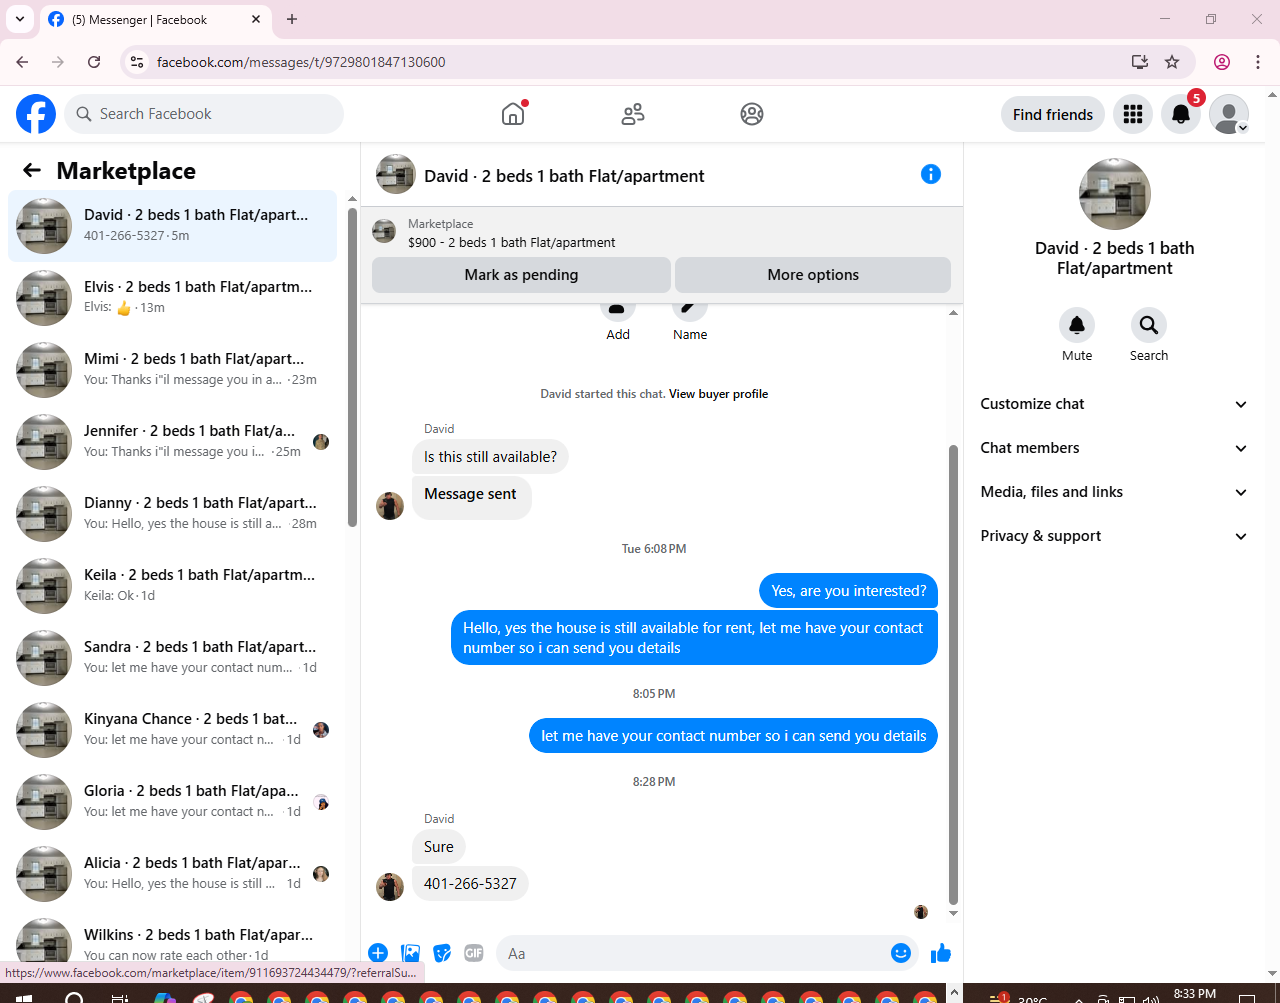The image size is (1280, 1003).
Task: Open Chrome's three-dot menu
Action: pos(1258,62)
